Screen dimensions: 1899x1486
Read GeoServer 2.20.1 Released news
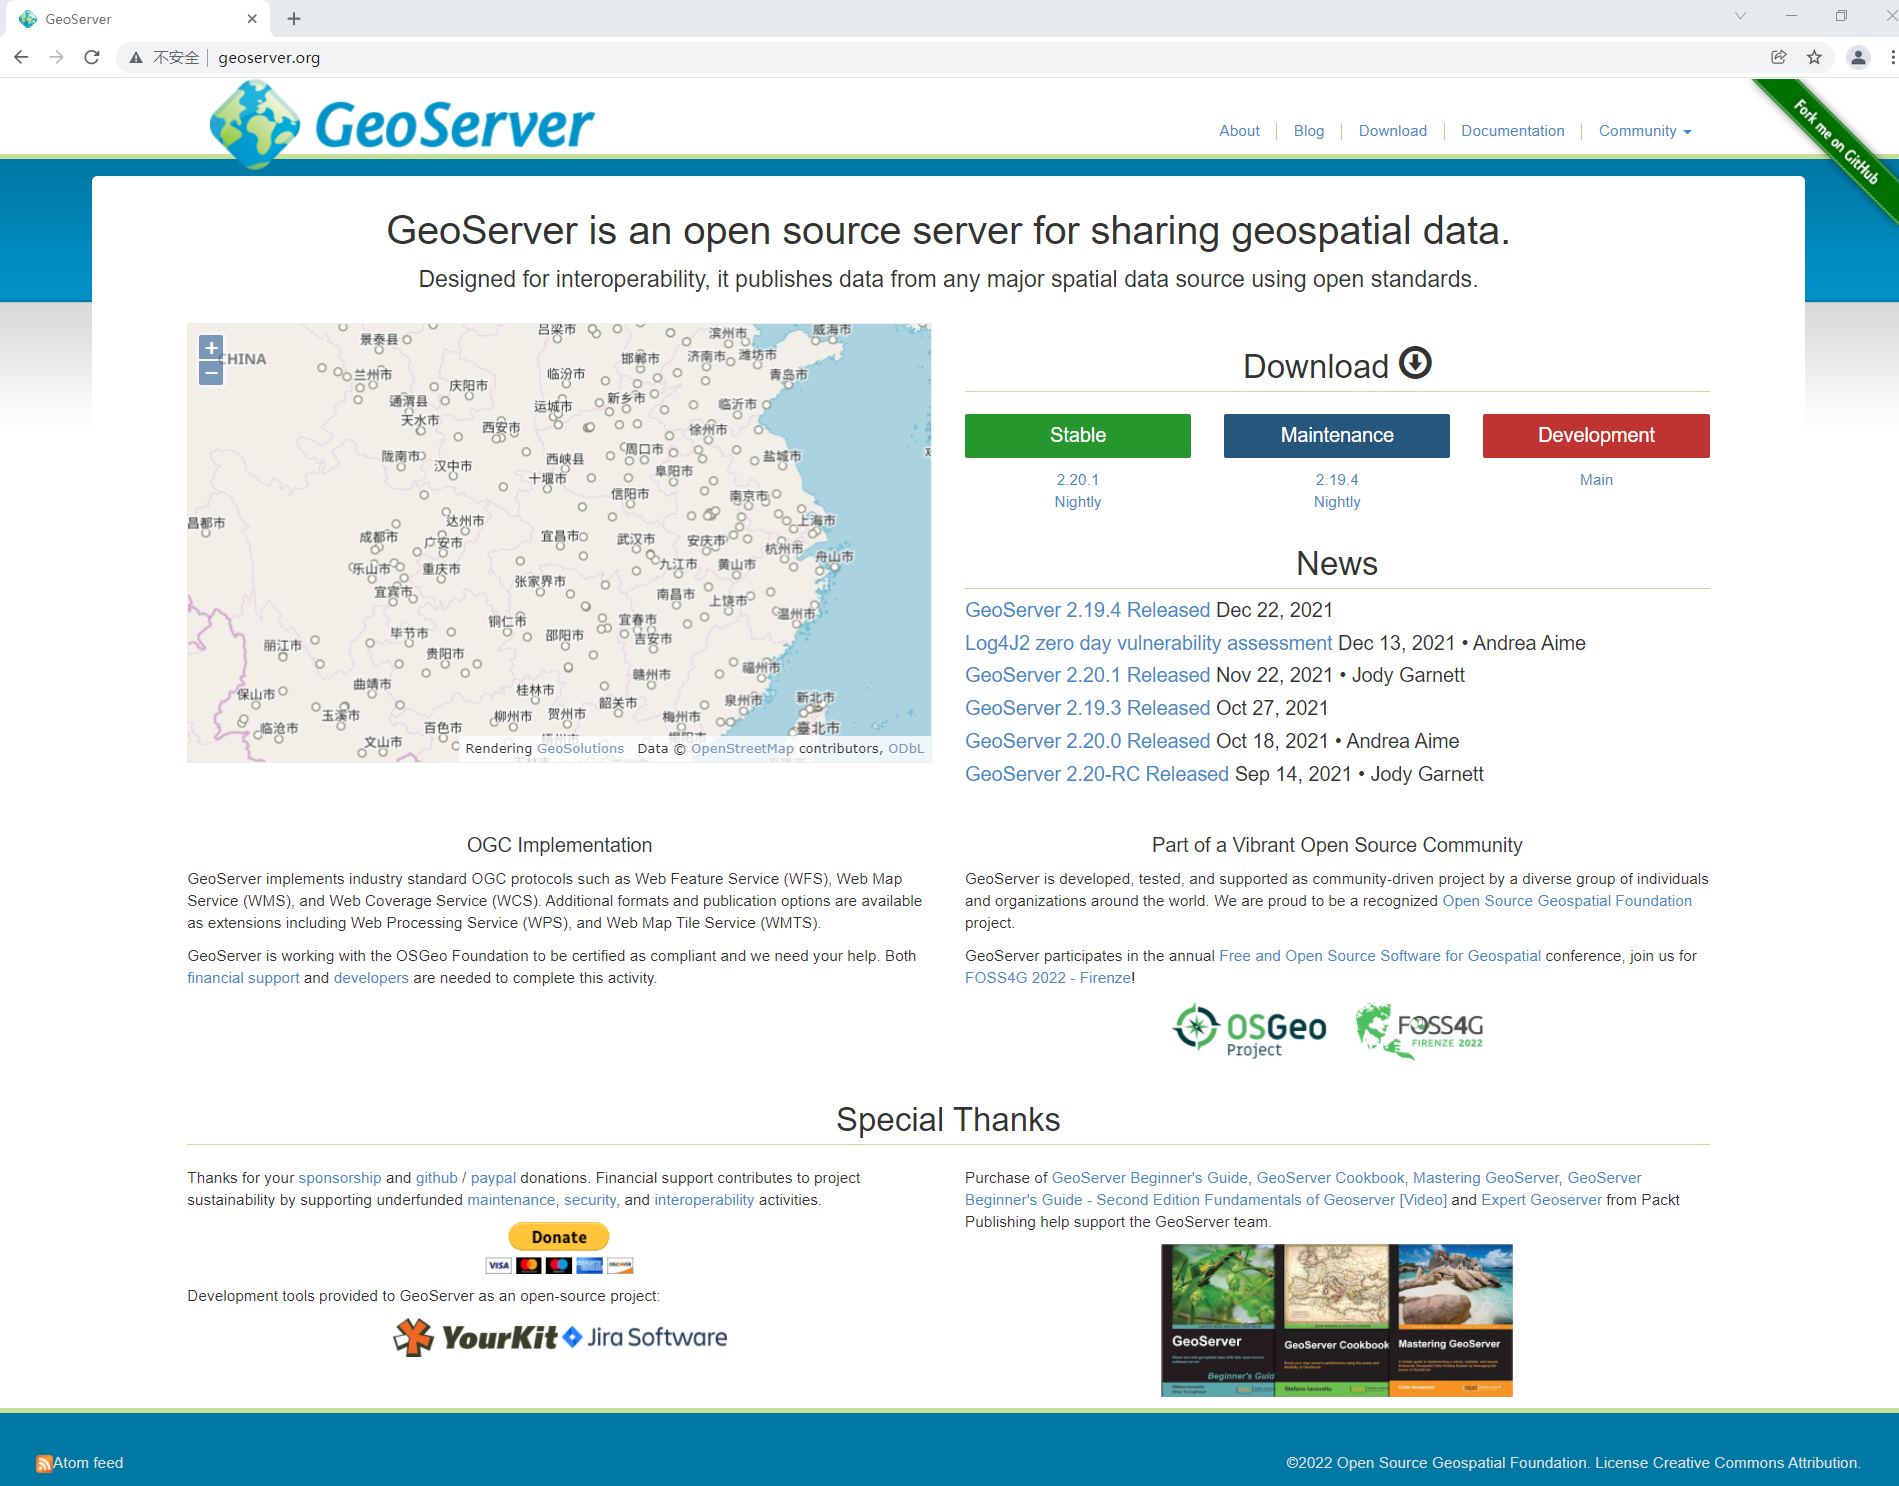[1088, 675]
